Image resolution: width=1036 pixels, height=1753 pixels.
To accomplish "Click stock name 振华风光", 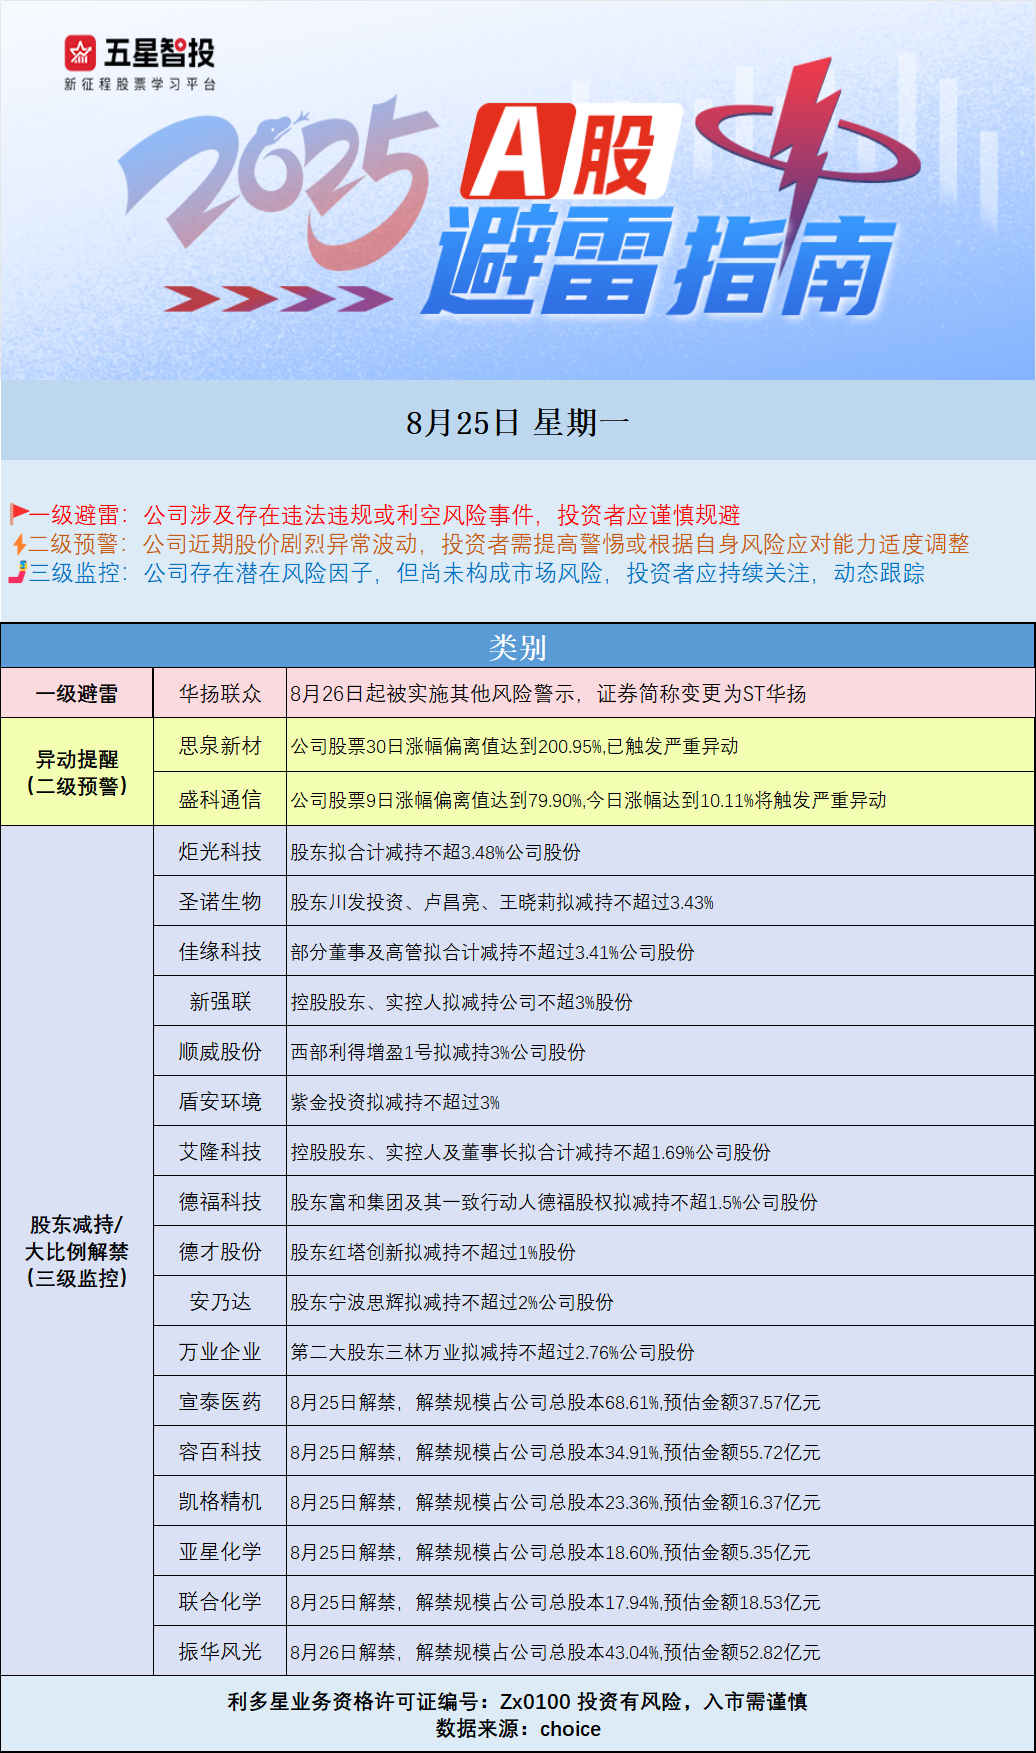I will [x=220, y=1652].
